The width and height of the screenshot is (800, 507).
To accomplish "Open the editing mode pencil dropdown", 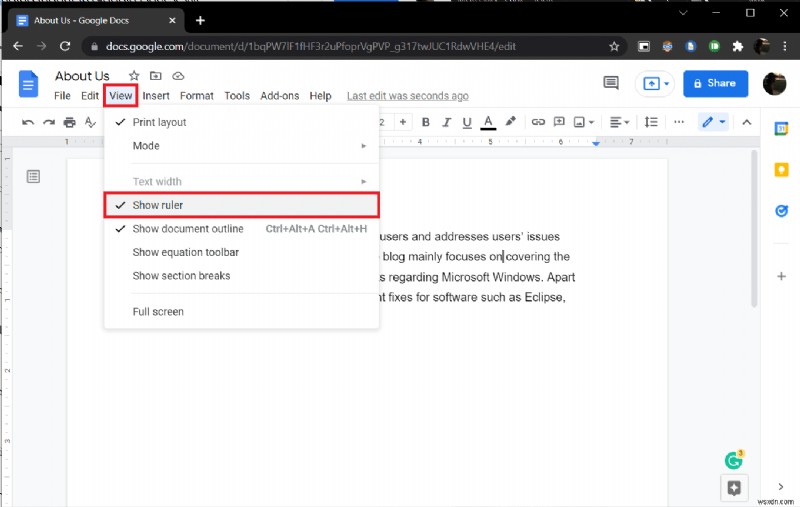I will click(713, 122).
